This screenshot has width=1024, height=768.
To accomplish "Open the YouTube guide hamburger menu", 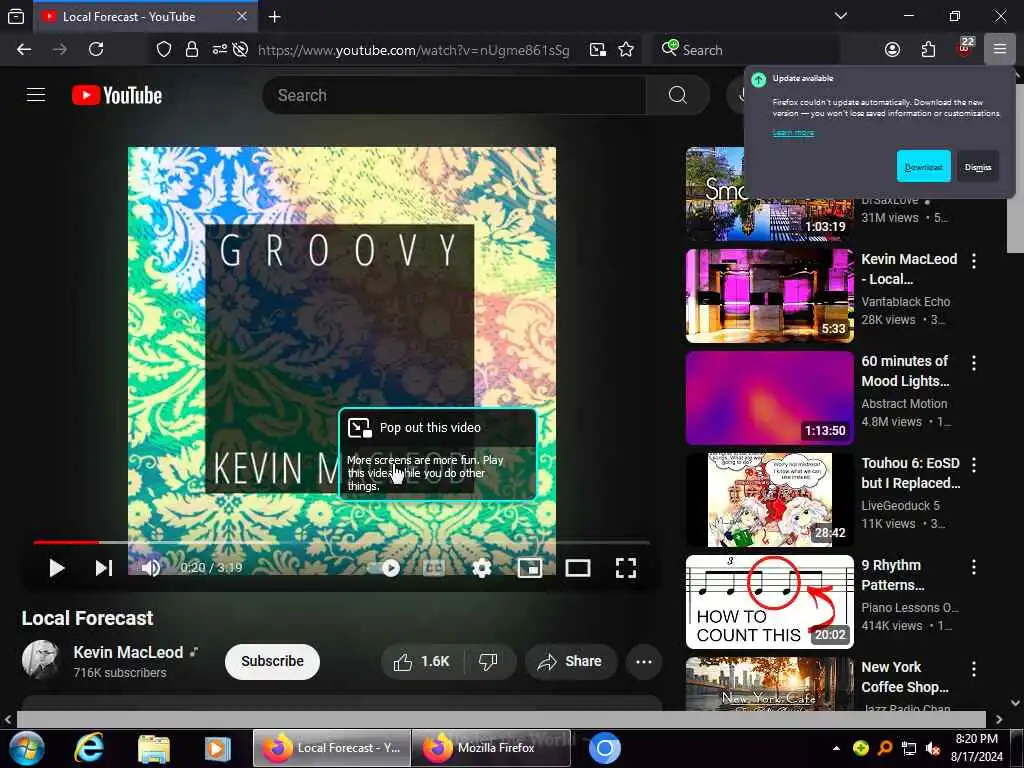I will [x=36, y=95].
